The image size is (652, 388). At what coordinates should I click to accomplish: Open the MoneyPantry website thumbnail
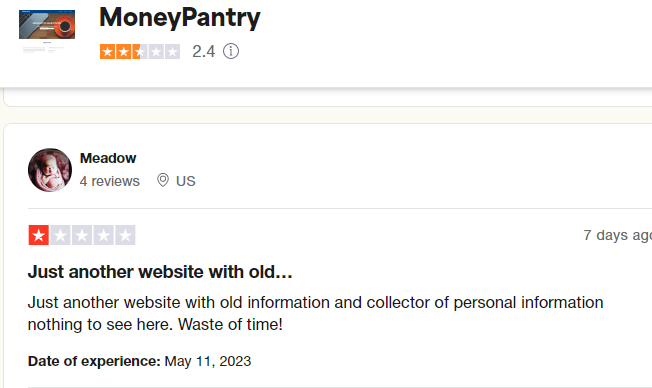tap(47, 31)
